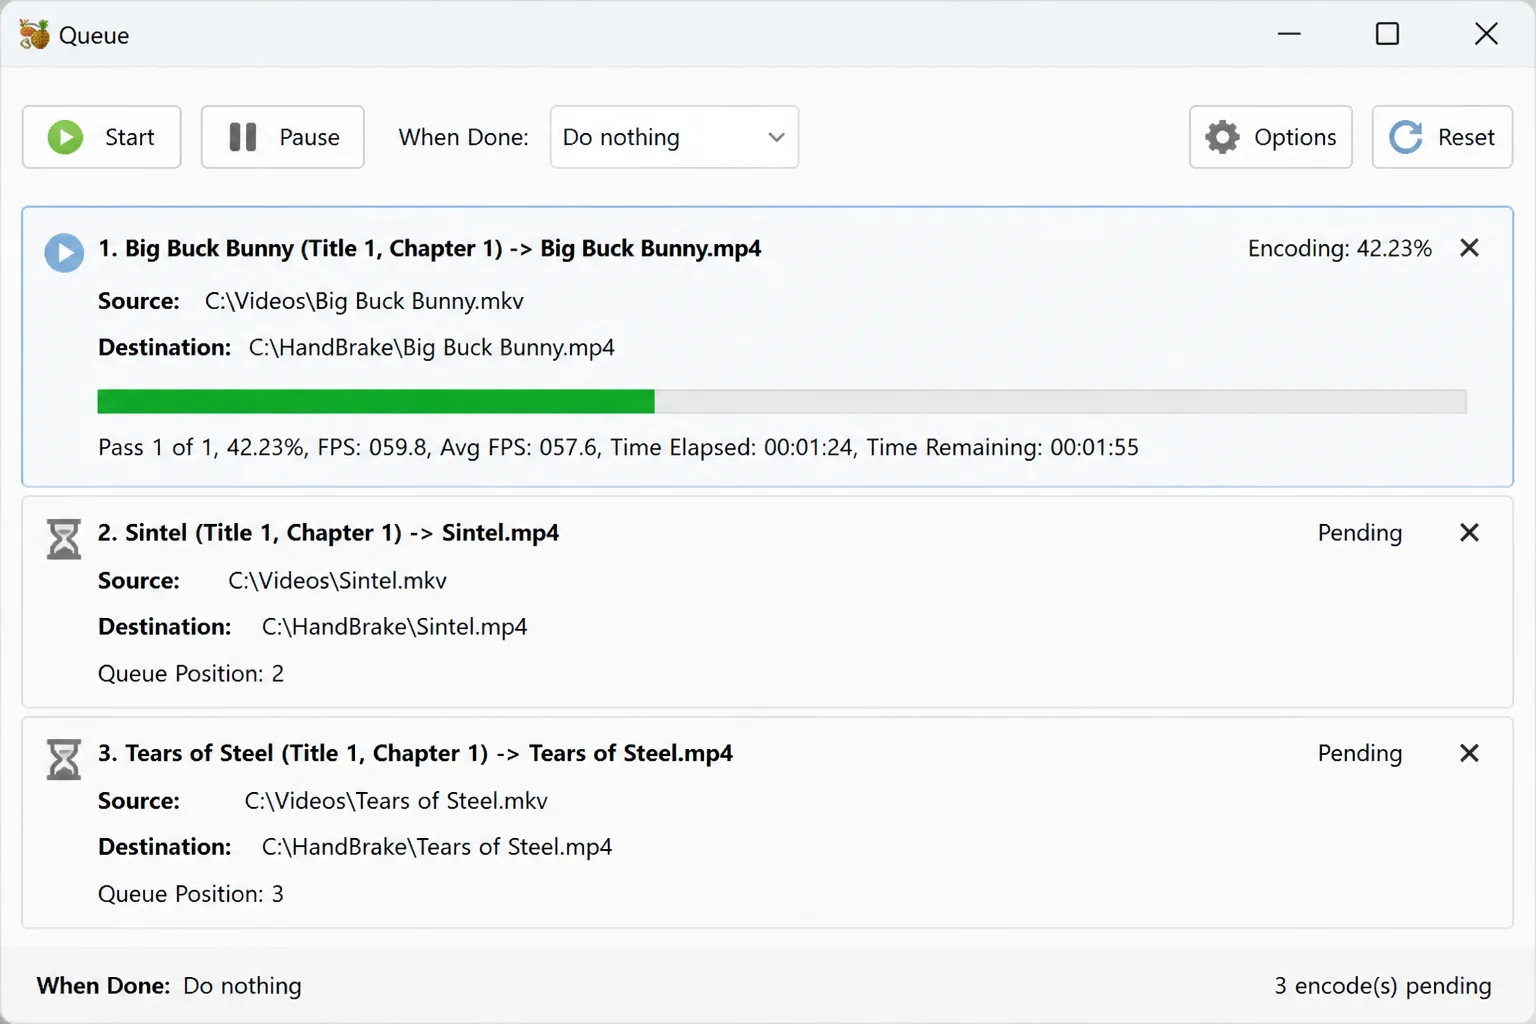Click When Done: Do nothing in status bar
Viewport: 1536px width, 1024px height.
pos(169,986)
